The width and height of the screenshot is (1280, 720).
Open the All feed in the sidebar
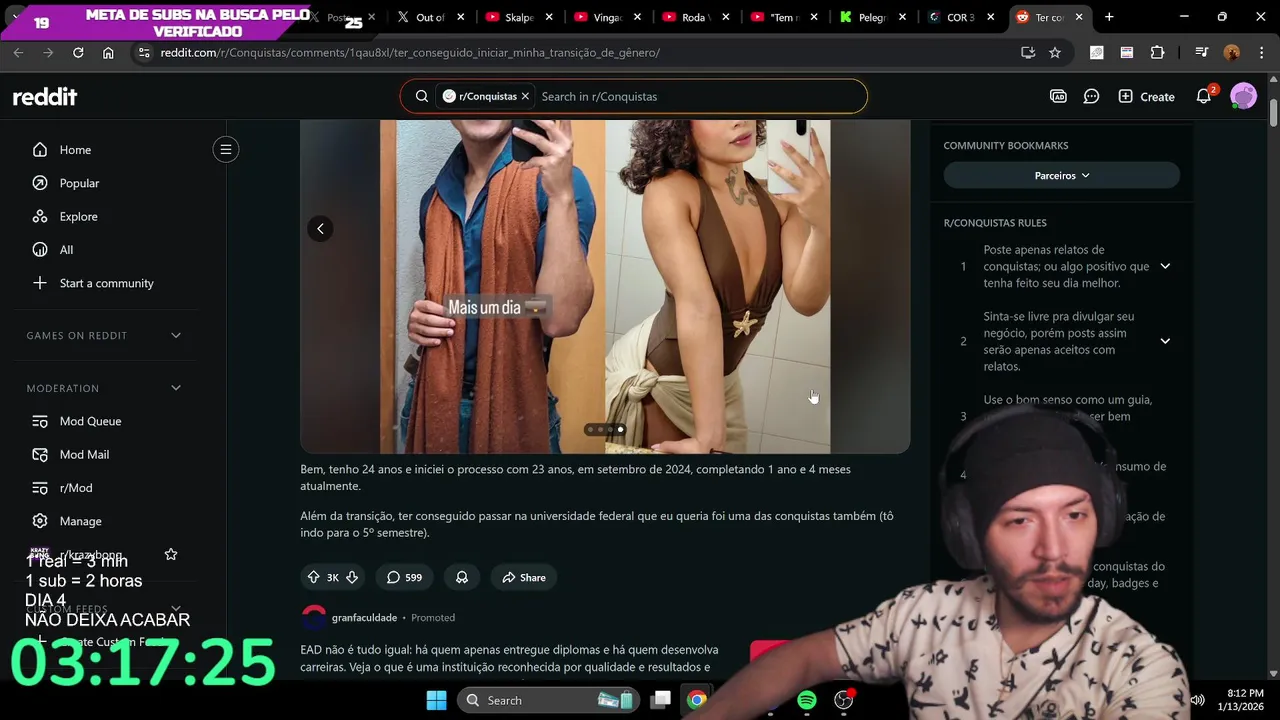coord(66,250)
